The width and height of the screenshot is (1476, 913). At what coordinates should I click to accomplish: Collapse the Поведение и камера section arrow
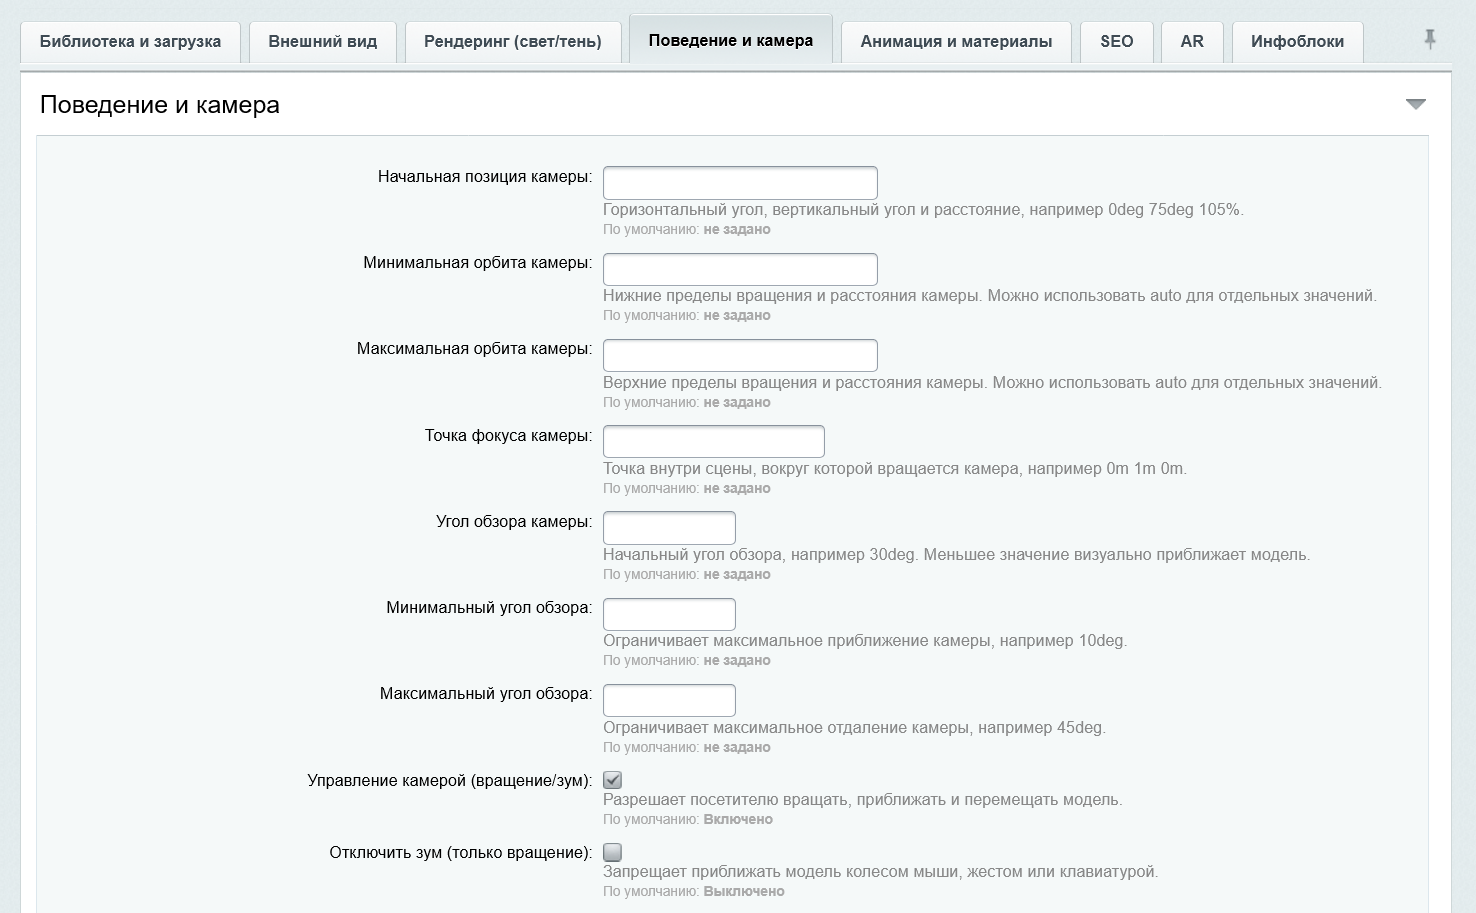click(x=1415, y=104)
